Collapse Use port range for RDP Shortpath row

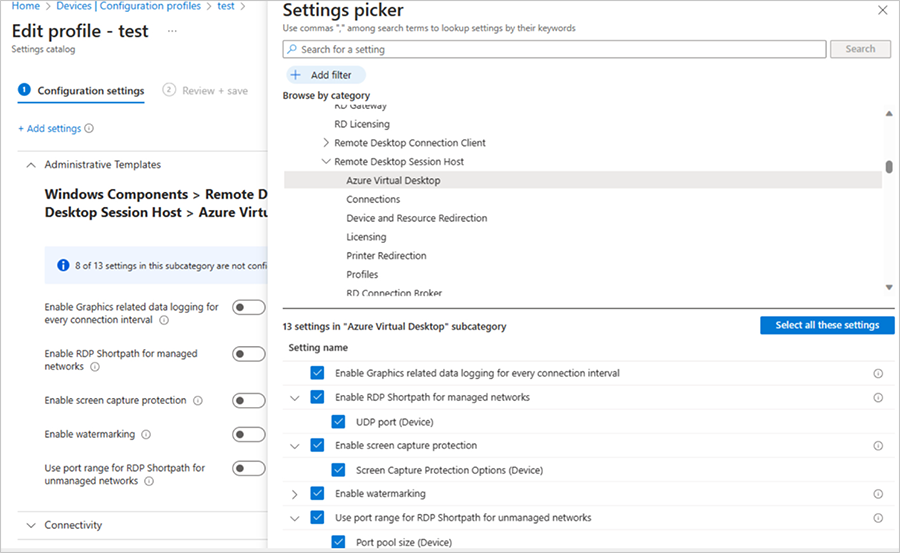[x=294, y=519]
